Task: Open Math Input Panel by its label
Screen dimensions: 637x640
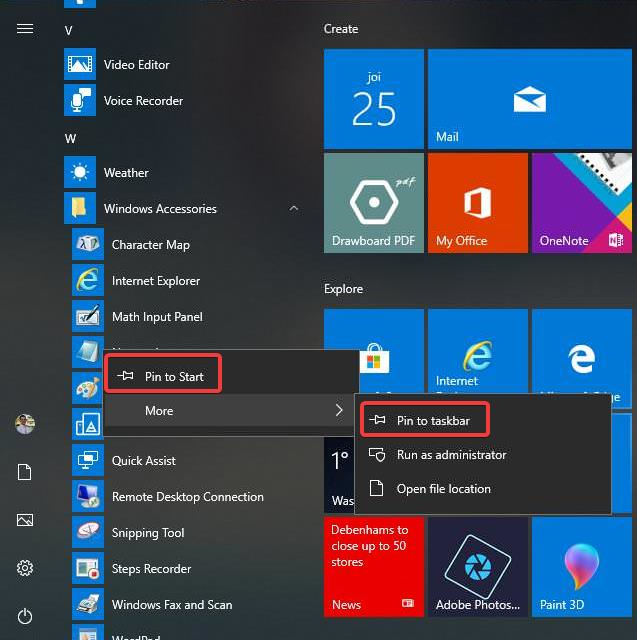Action: coord(157,317)
